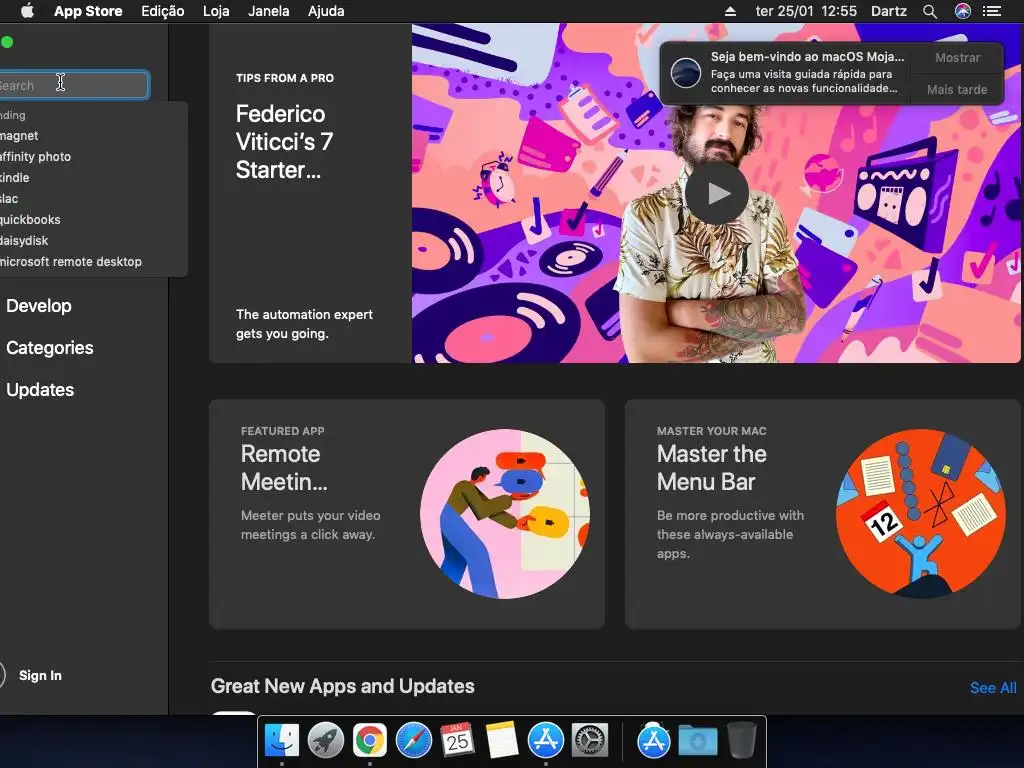This screenshot has height=768, width=1024.
Task: Click the macOS Mojave welcome notification text
Action: 807,72
